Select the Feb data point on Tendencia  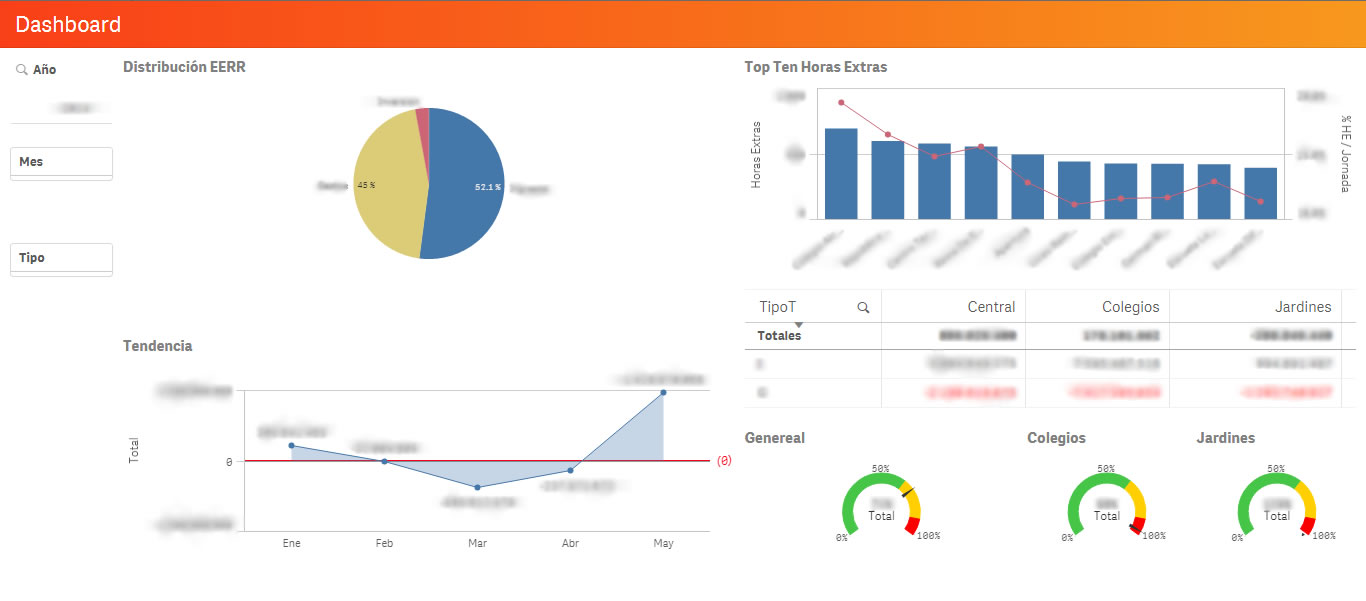point(384,461)
